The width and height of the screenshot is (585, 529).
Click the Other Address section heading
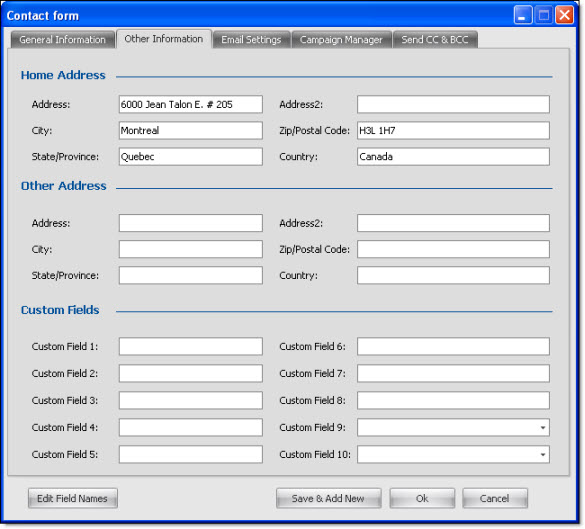pyautogui.click(x=63, y=186)
